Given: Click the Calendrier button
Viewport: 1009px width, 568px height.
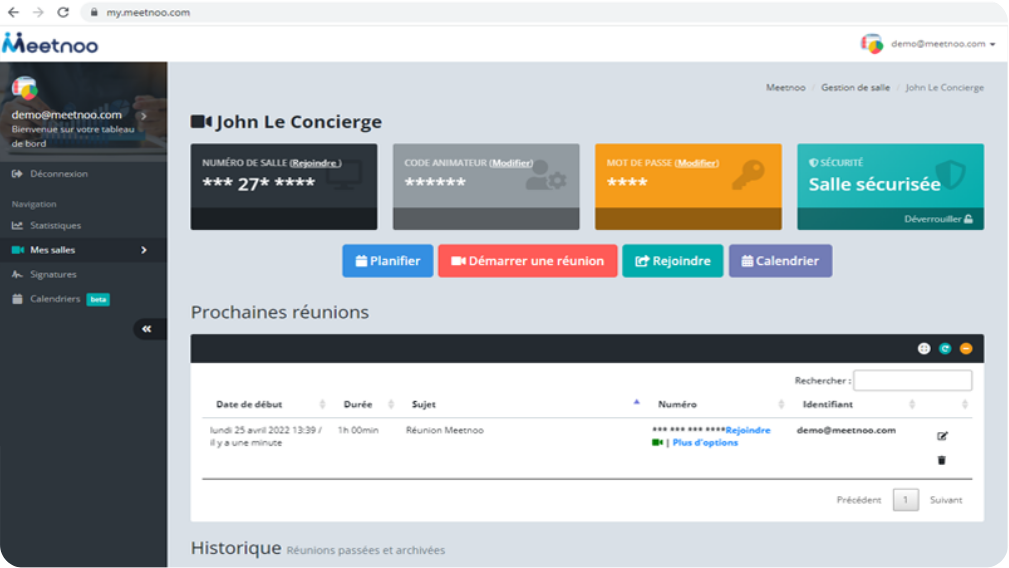Looking at the screenshot, I should pyautogui.click(x=781, y=261).
